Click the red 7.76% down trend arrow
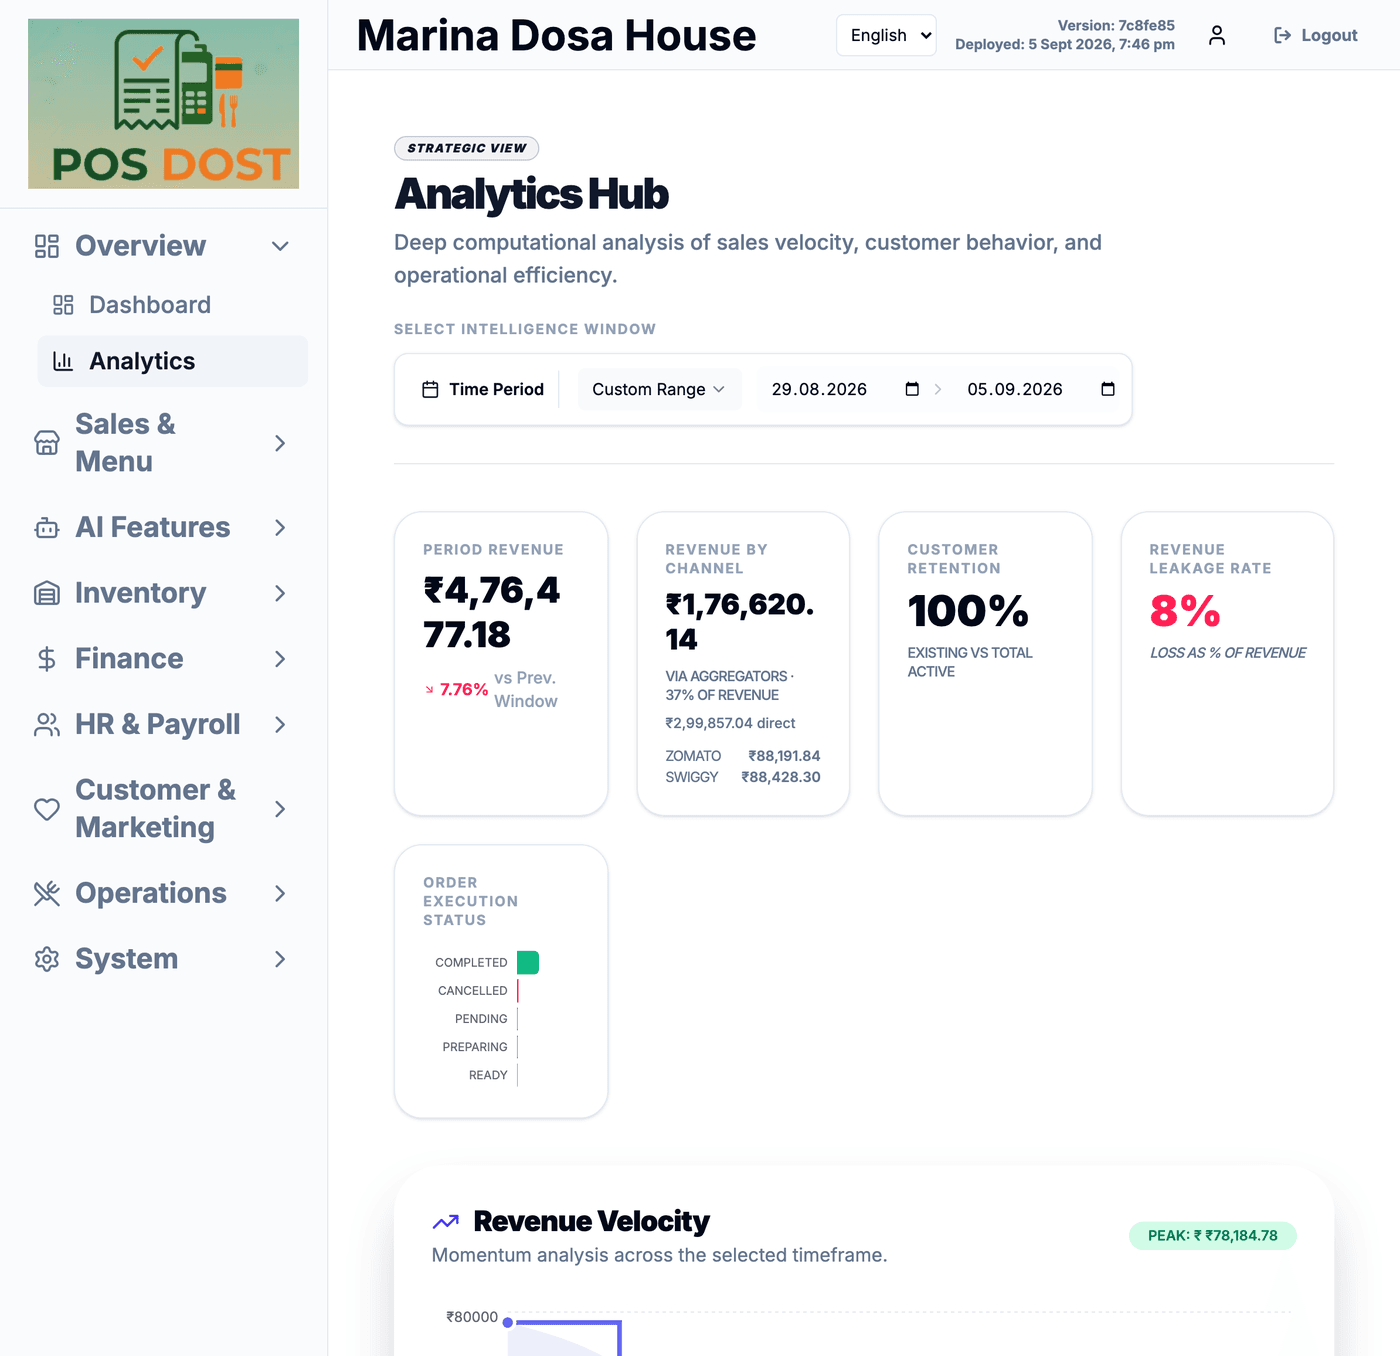Viewport: 1400px width, 1356px height. point(430,690)
